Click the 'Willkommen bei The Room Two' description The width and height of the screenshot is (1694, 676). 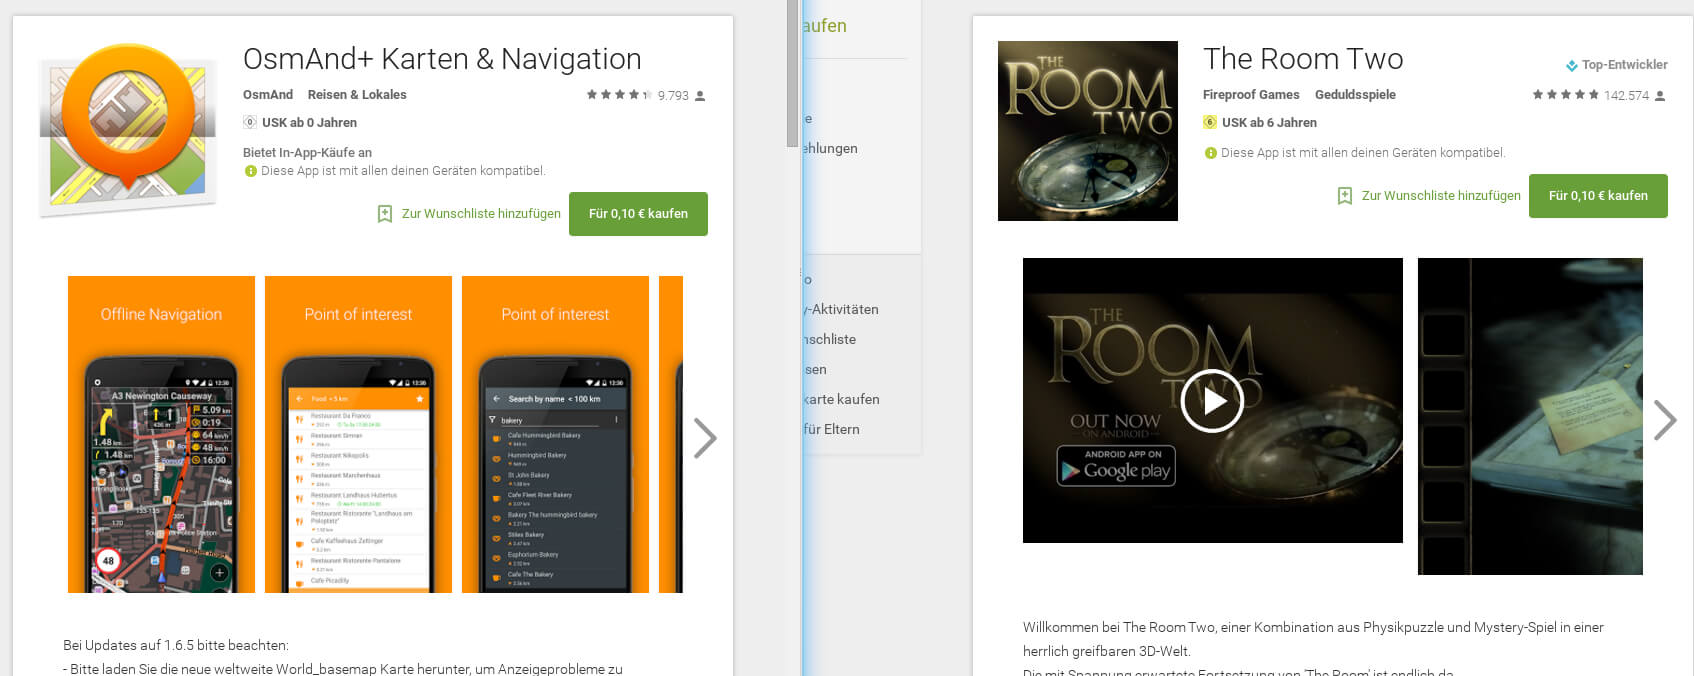(x=1313, y=639)
